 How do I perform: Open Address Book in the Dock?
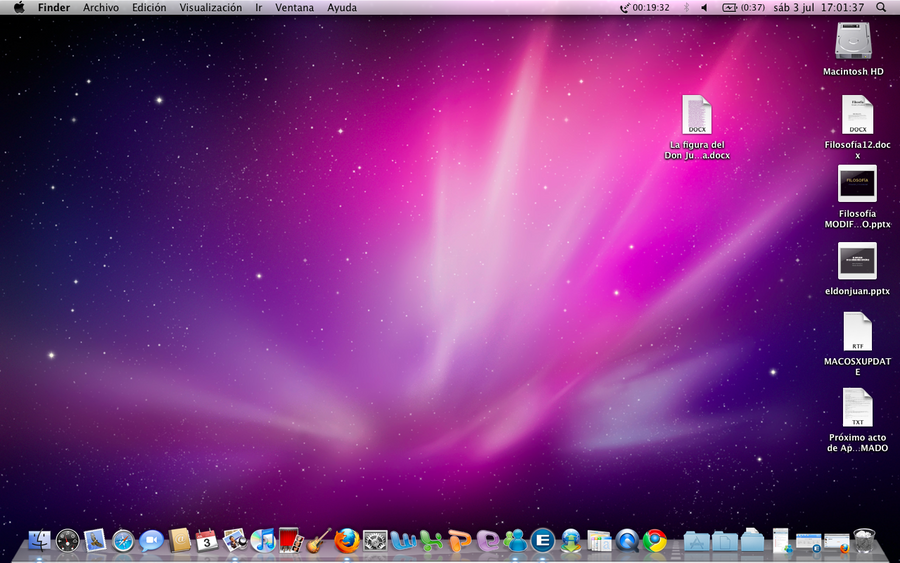(x=179, y=541)
